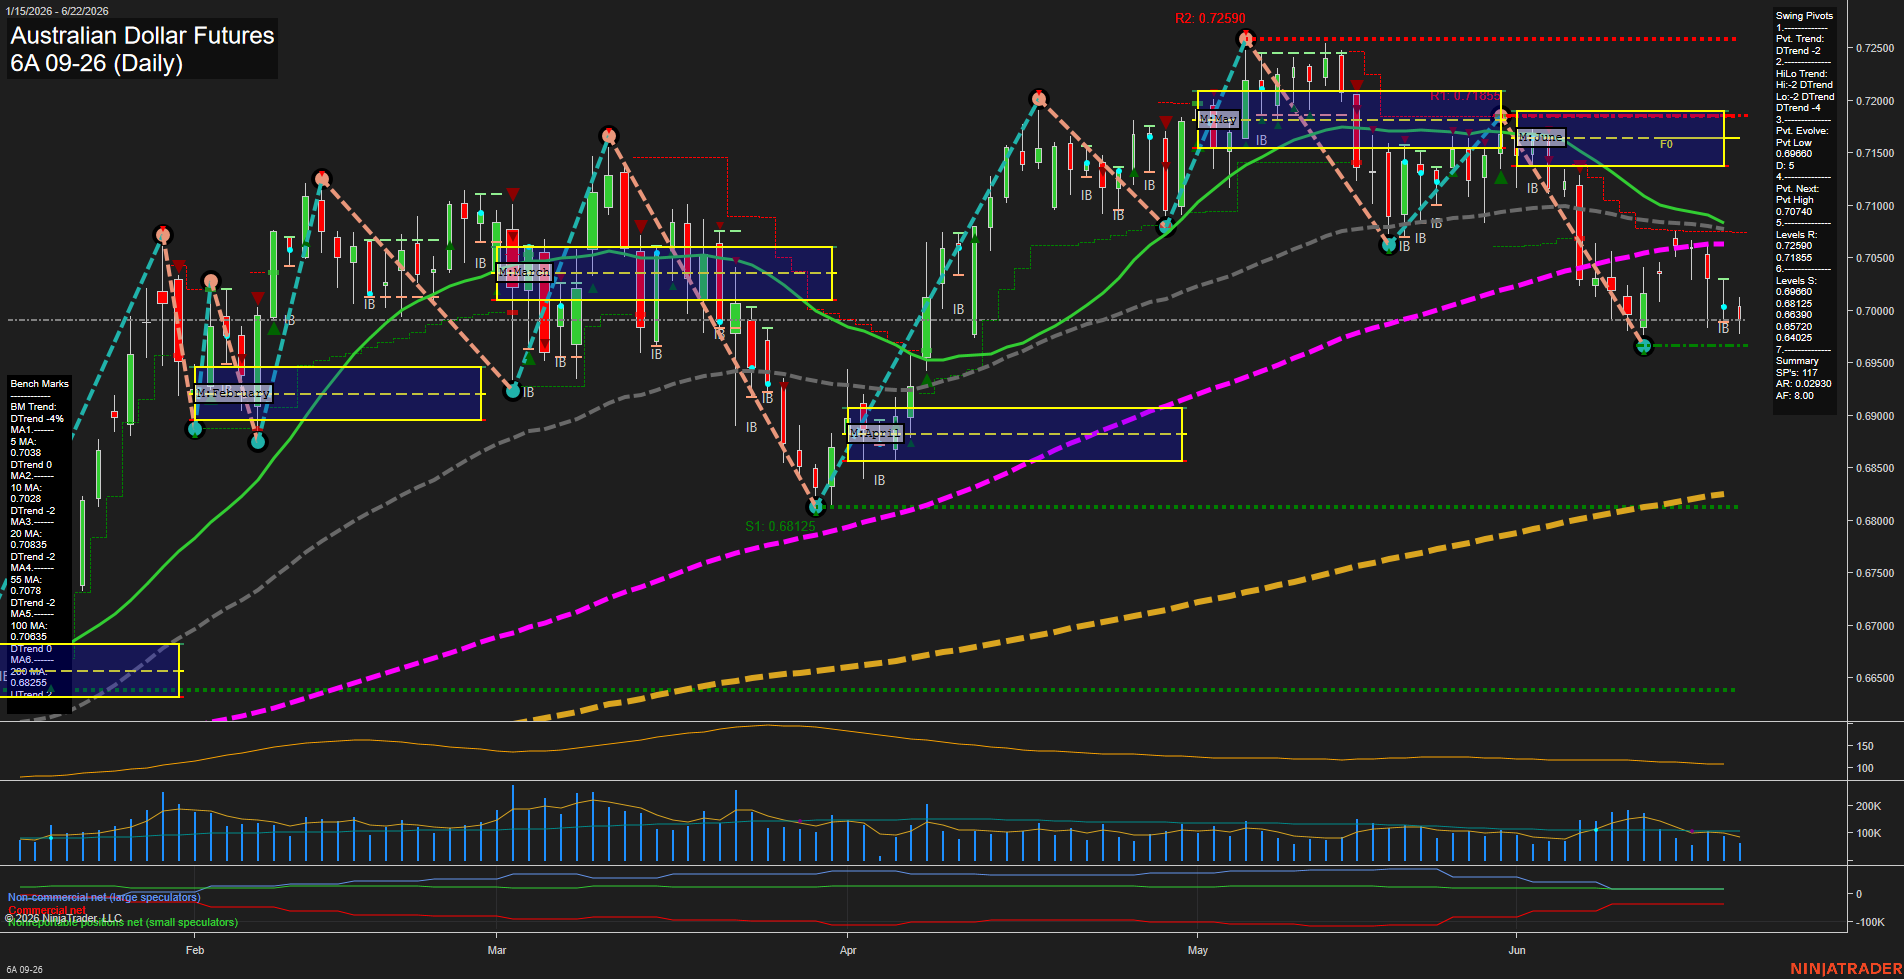Select the 0.67000 price axis label
The width and height of the screenshot is (1904, 979).
1875,626
